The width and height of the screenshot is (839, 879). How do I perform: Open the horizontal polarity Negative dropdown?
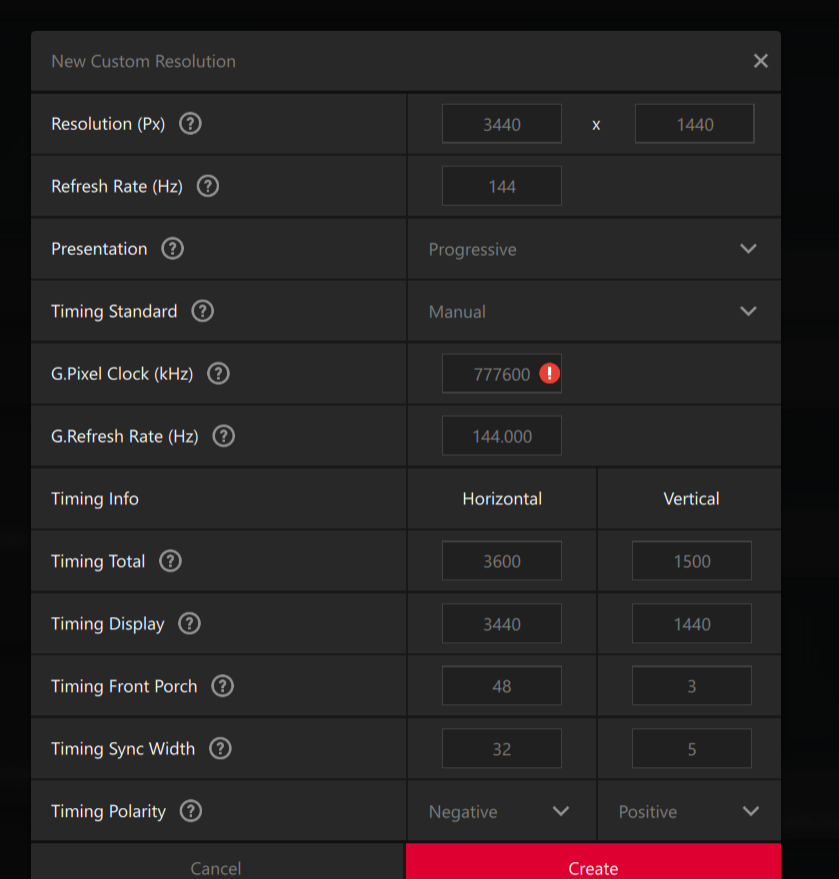(501, 811)
